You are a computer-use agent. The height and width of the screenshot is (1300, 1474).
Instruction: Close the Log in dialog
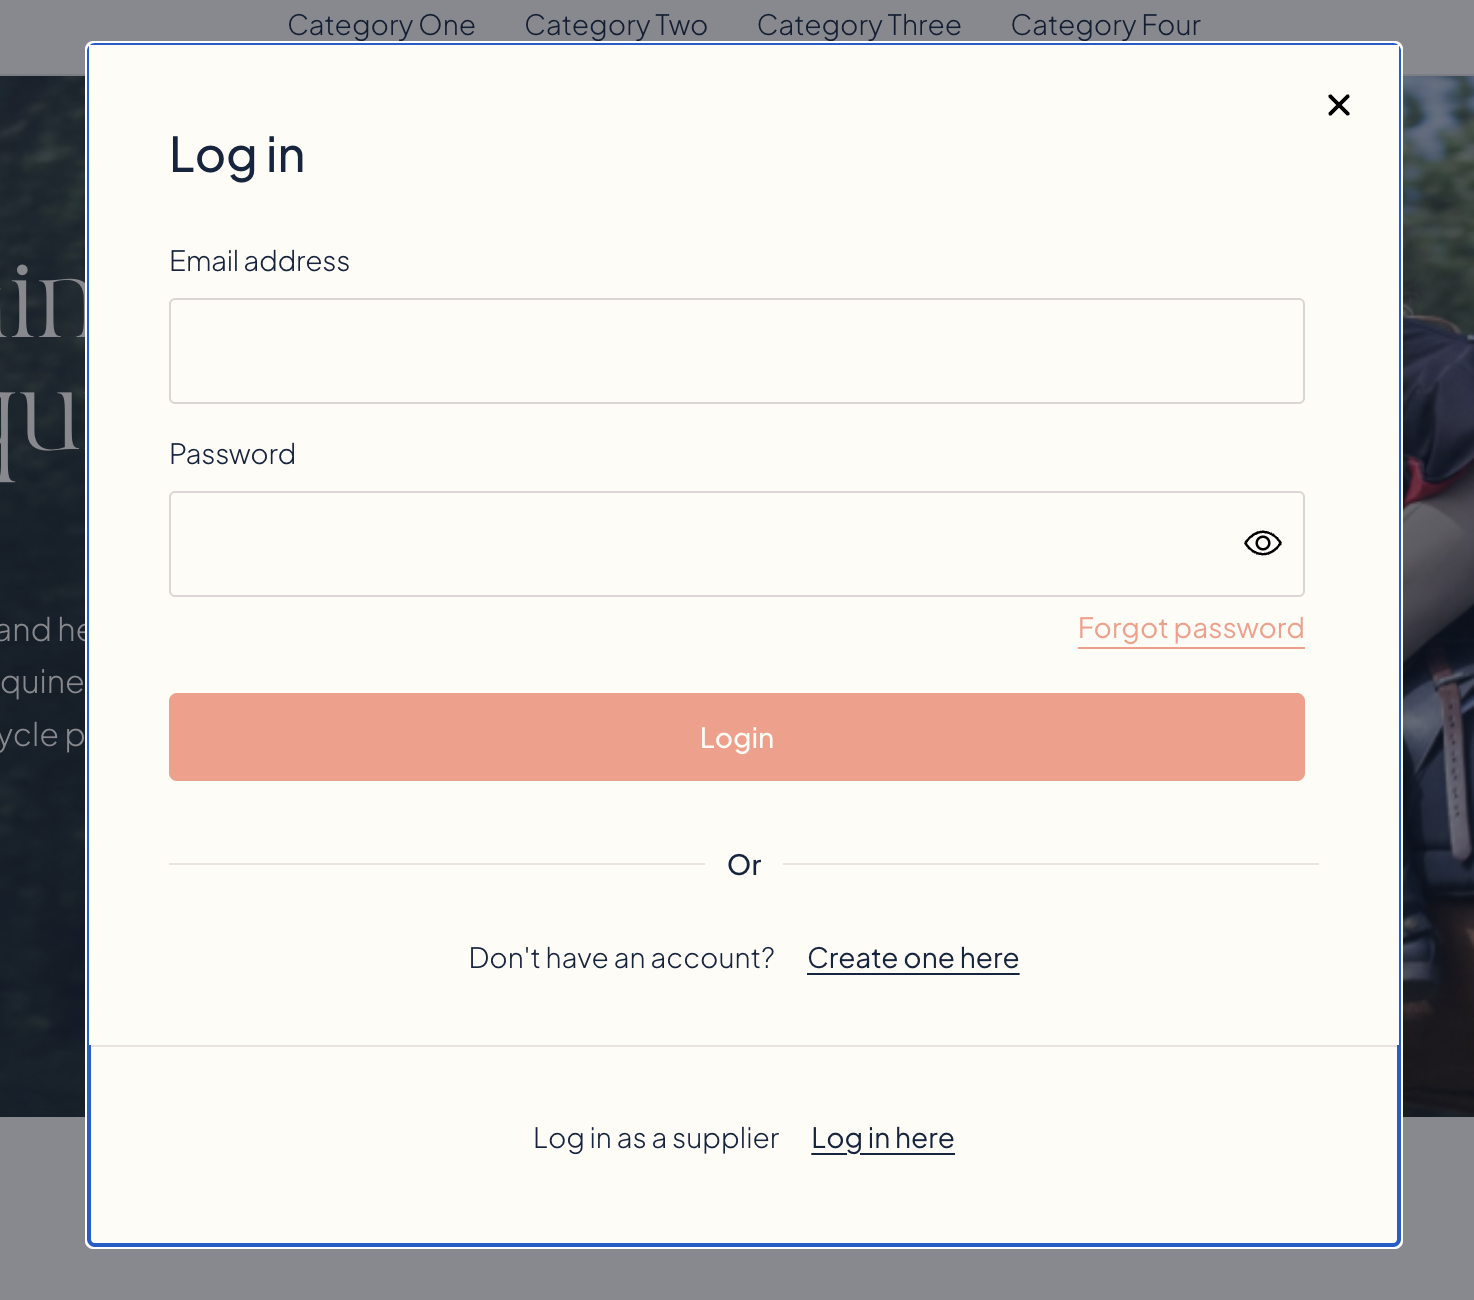tap(1338, 105)
